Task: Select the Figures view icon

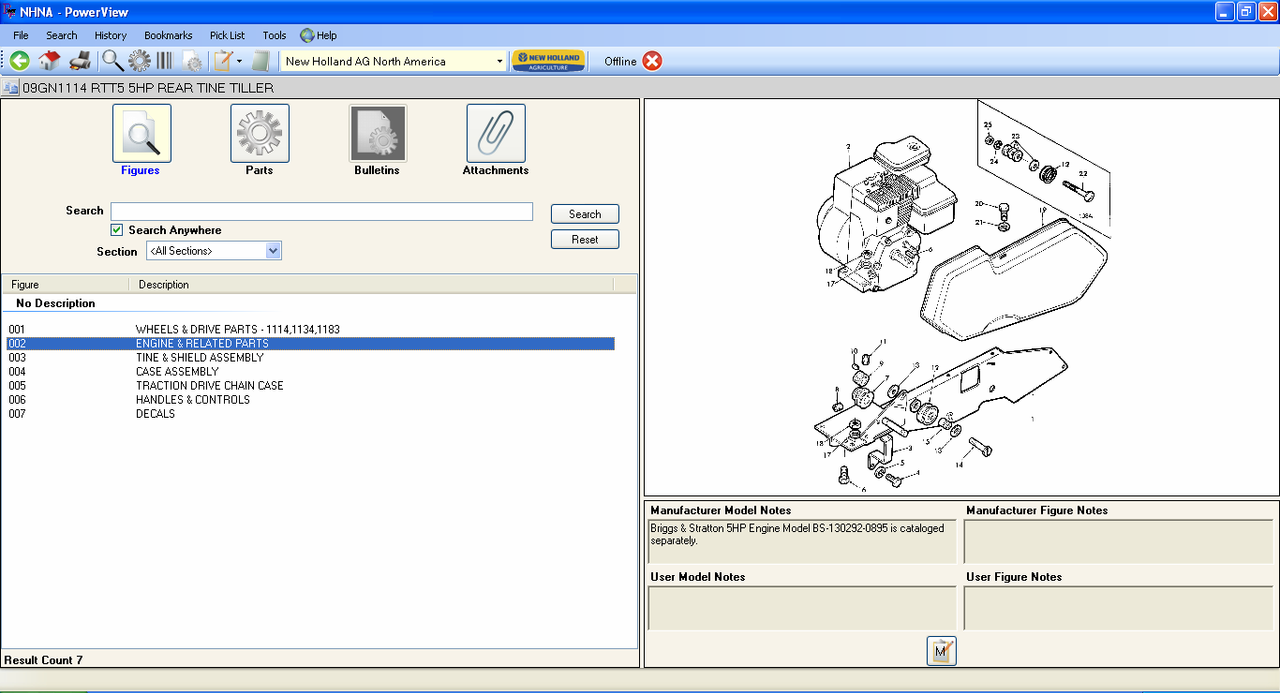Action: 141,133
